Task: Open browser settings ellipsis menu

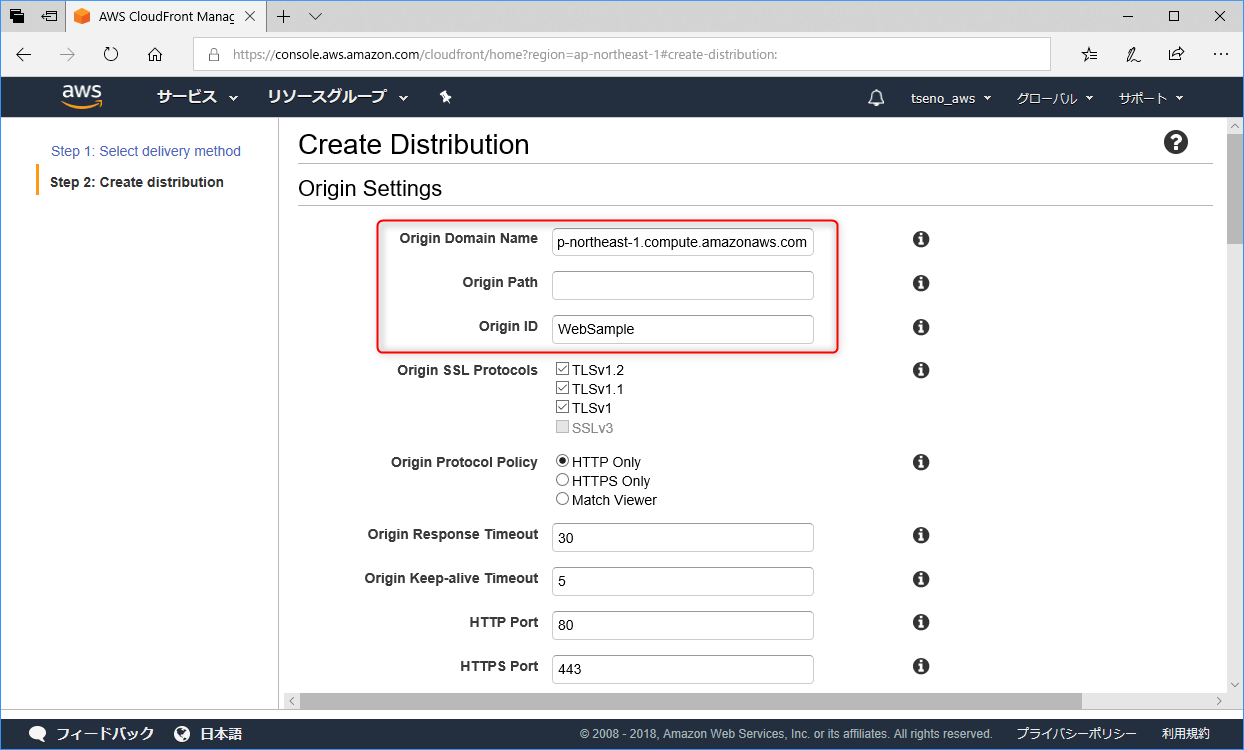Action: point(1220,54)
